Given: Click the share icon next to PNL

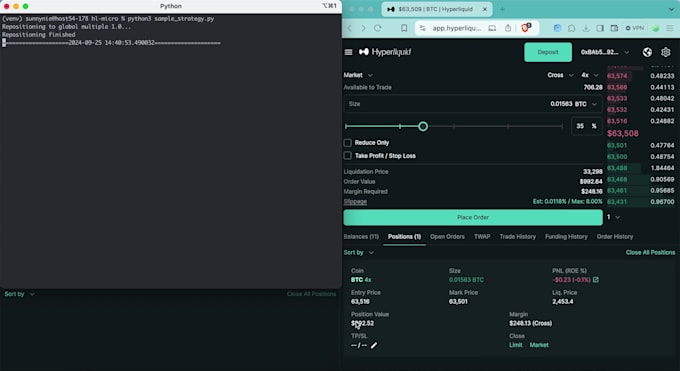Looking at the screenshot, I should (x=596, y=280).
